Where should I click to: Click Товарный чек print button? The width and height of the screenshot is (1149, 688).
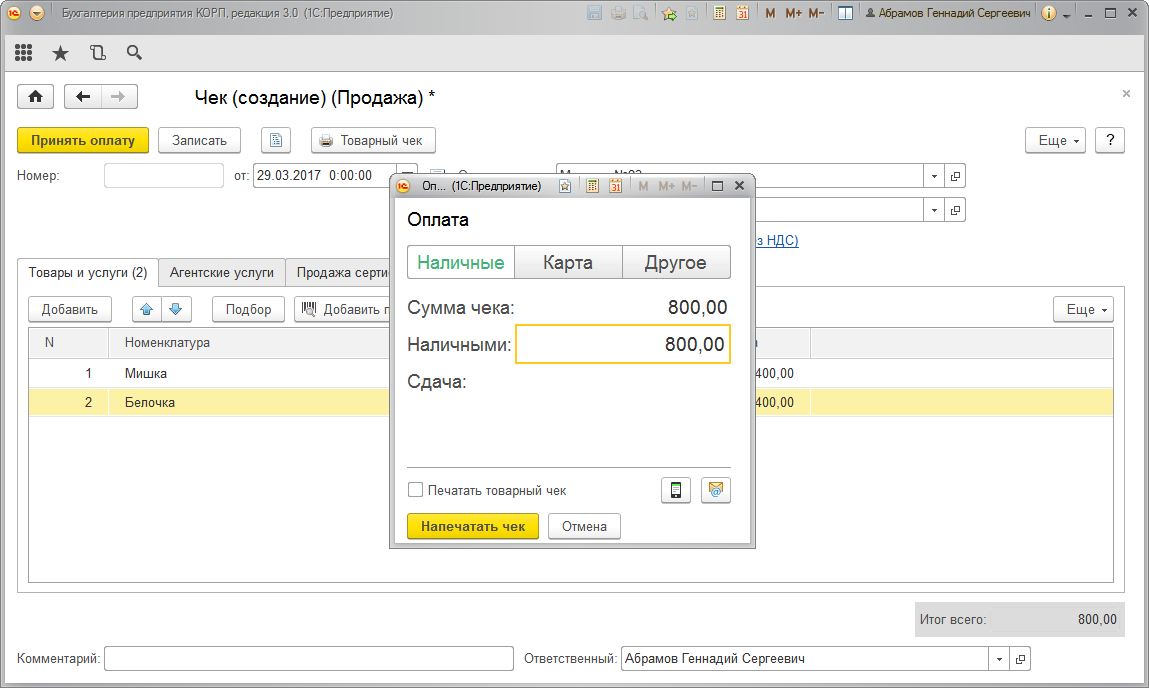[373, 140]
